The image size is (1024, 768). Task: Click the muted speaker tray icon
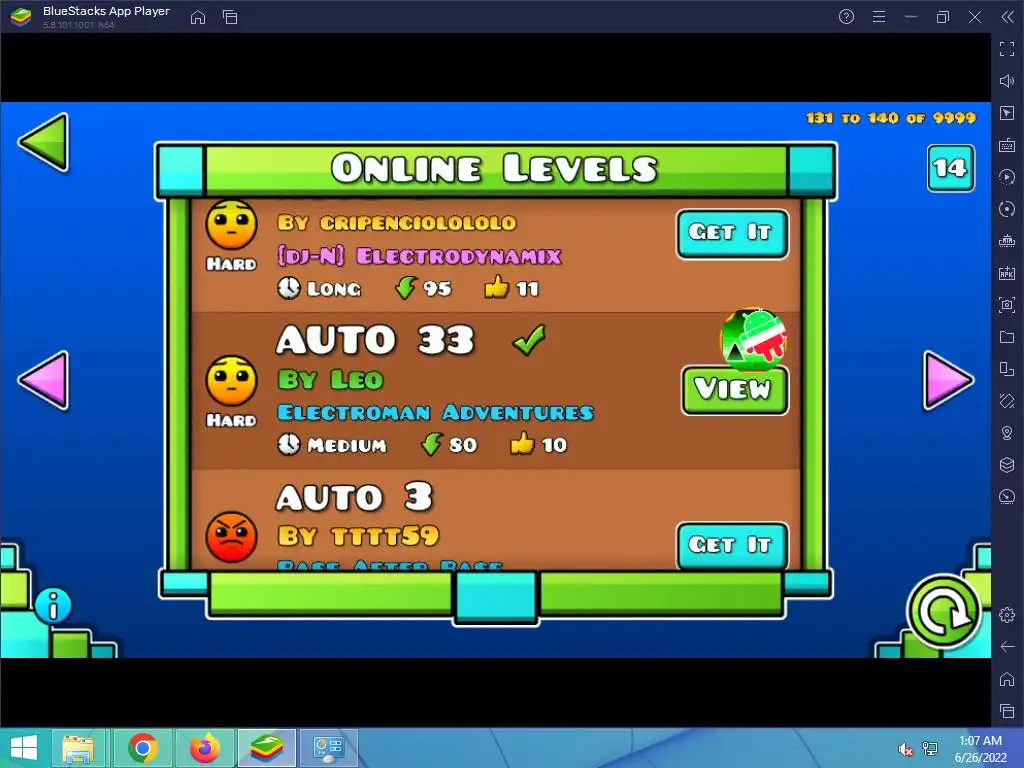[905, 749]
